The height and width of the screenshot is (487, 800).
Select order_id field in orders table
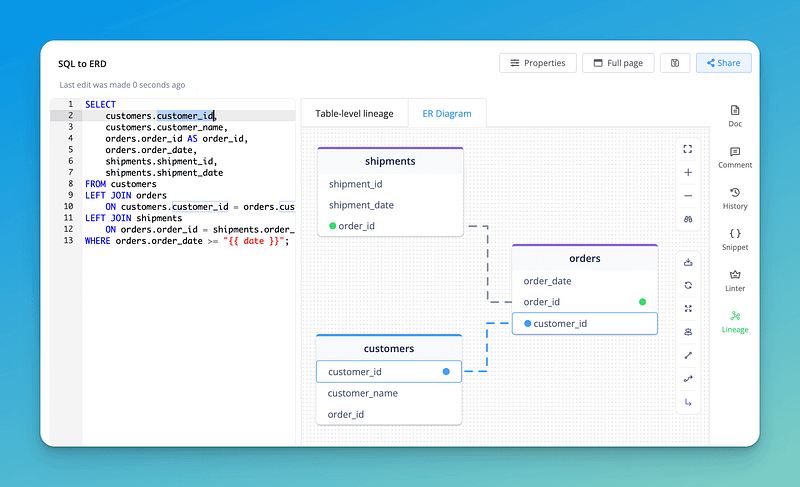(x=585, y=302)
